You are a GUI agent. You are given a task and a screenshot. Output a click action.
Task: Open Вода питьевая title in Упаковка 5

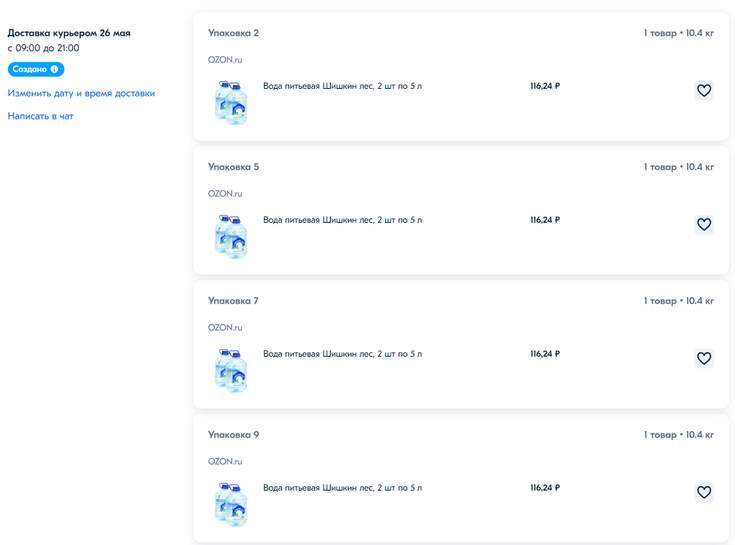tap(342, 220)
